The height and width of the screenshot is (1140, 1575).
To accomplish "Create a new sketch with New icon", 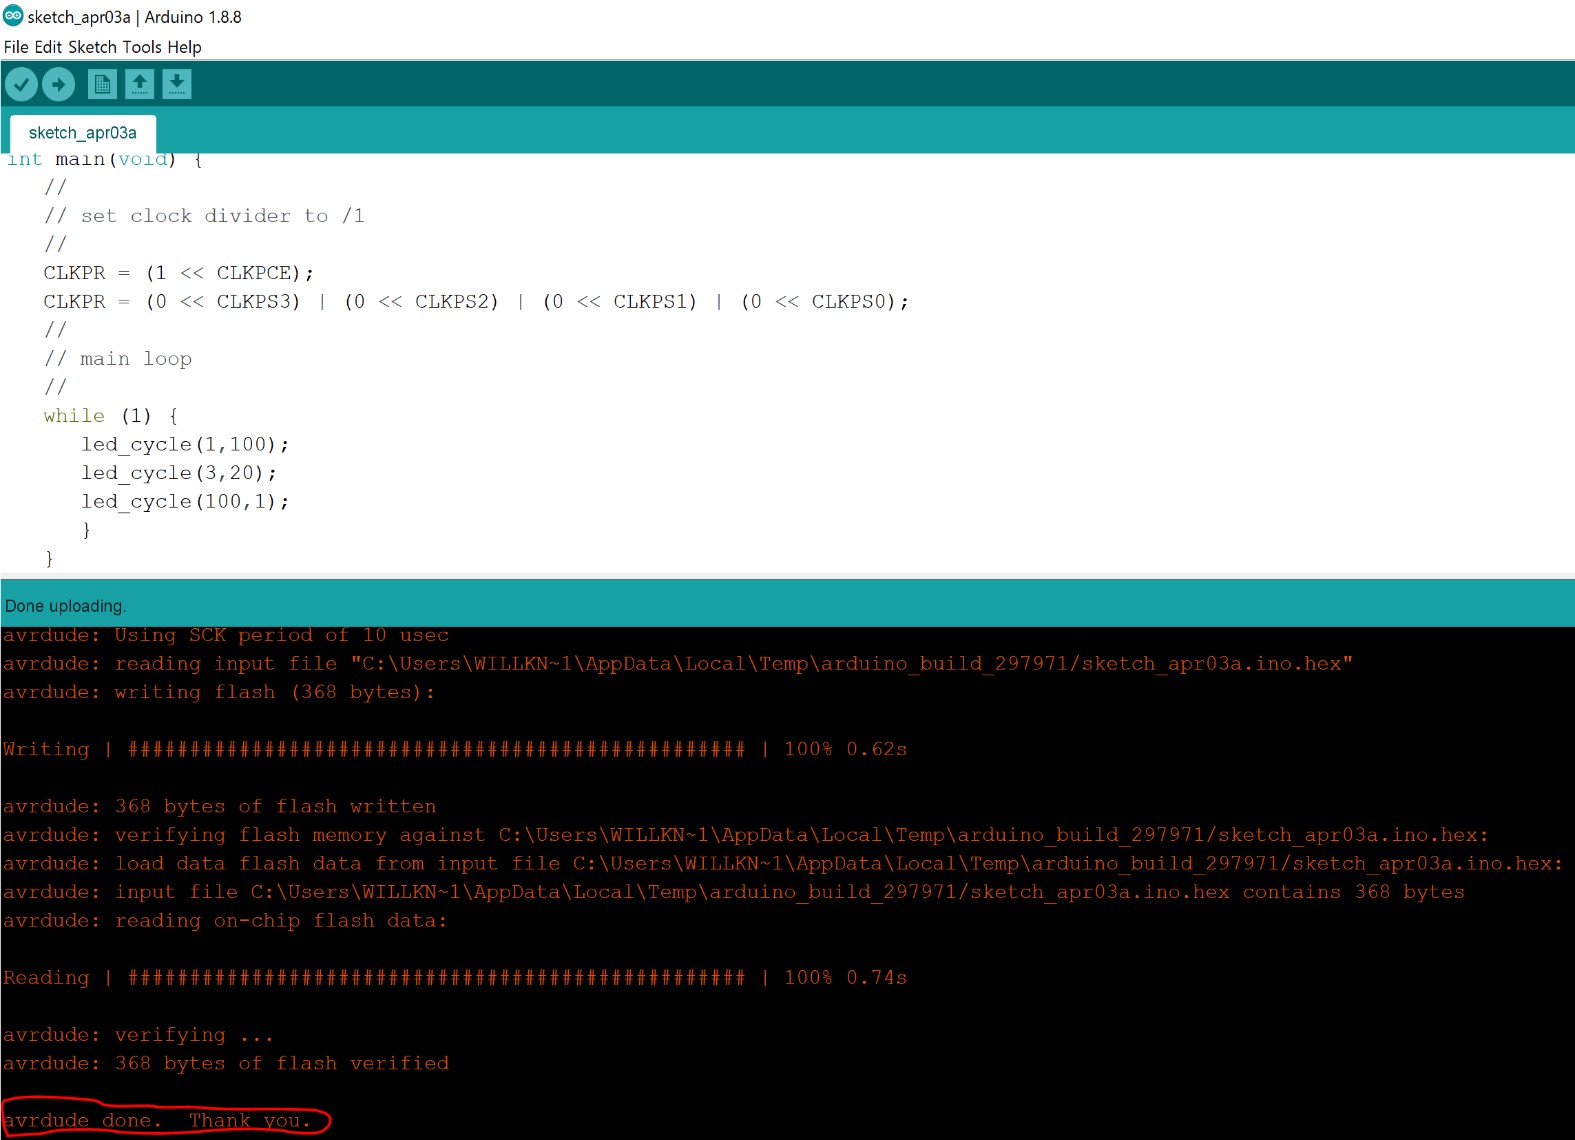I will click(102, 84).
